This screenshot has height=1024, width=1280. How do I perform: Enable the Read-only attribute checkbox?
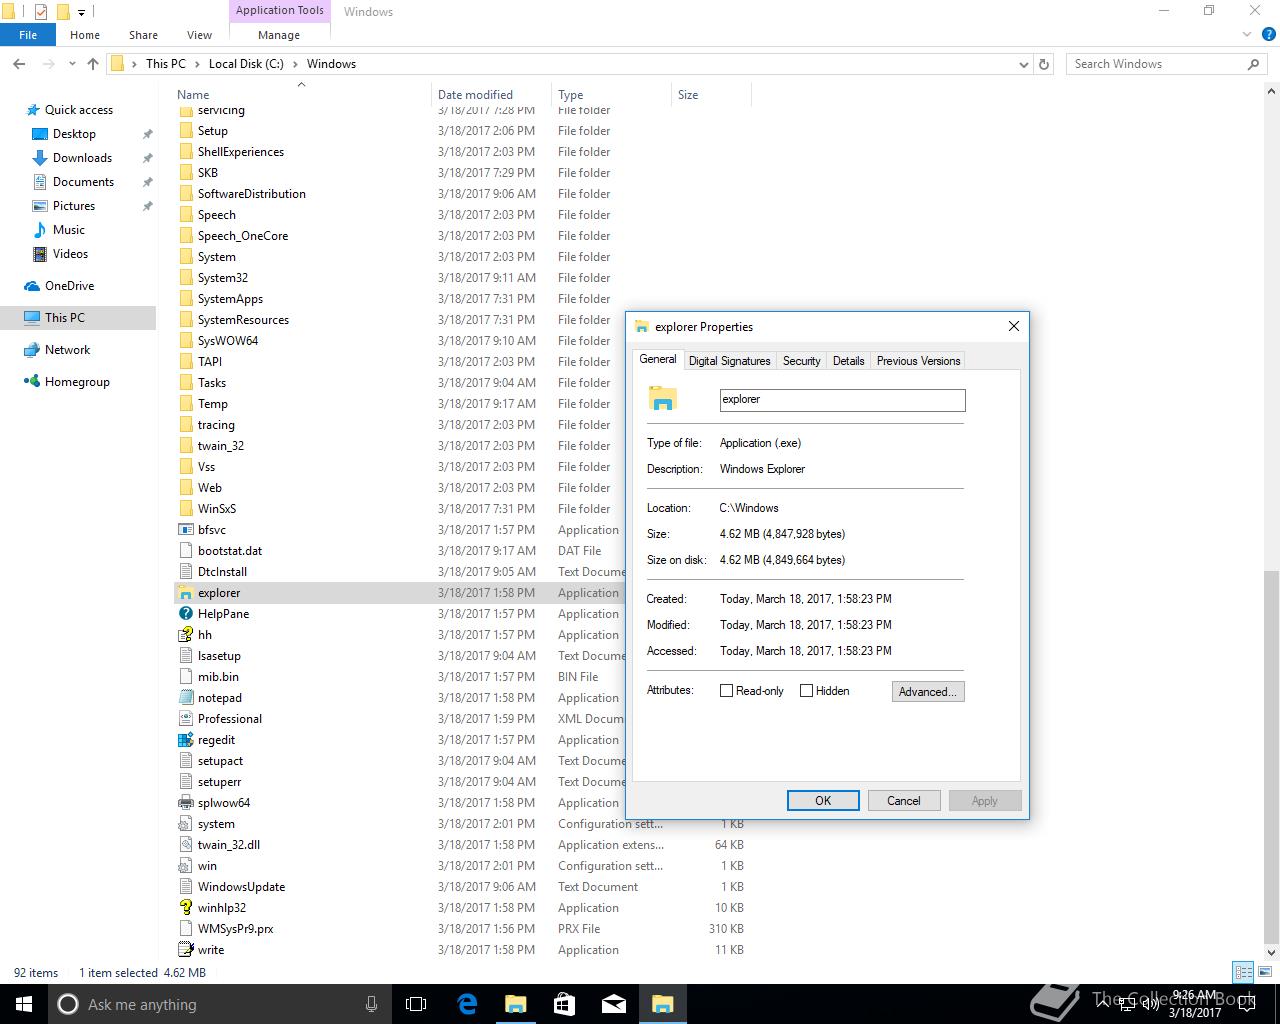[727, 691]
